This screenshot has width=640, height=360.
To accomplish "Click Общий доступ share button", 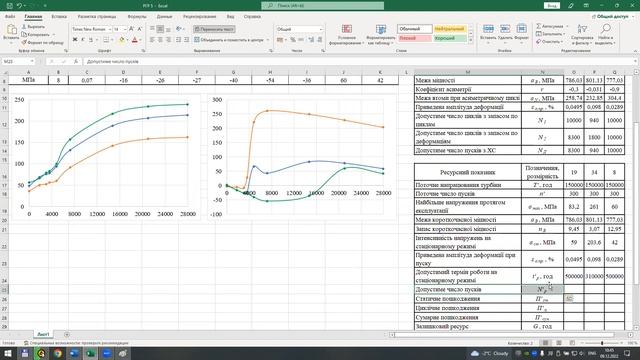I will click(x=613, y=17).
